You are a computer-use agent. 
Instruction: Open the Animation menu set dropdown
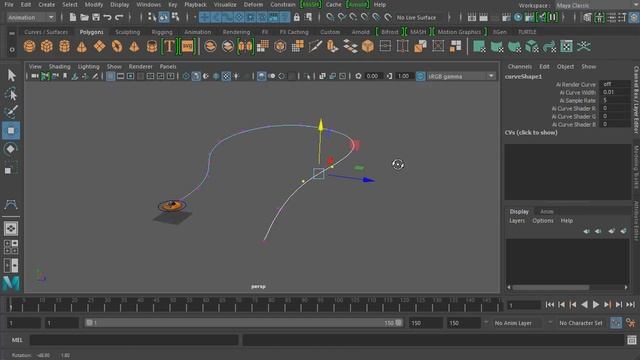click(31, 17)
